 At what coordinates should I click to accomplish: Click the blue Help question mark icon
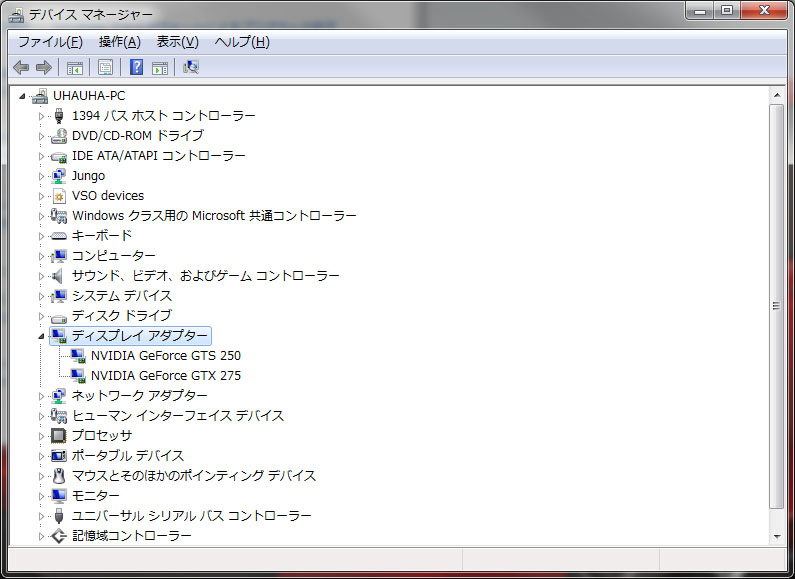(136, 67)
